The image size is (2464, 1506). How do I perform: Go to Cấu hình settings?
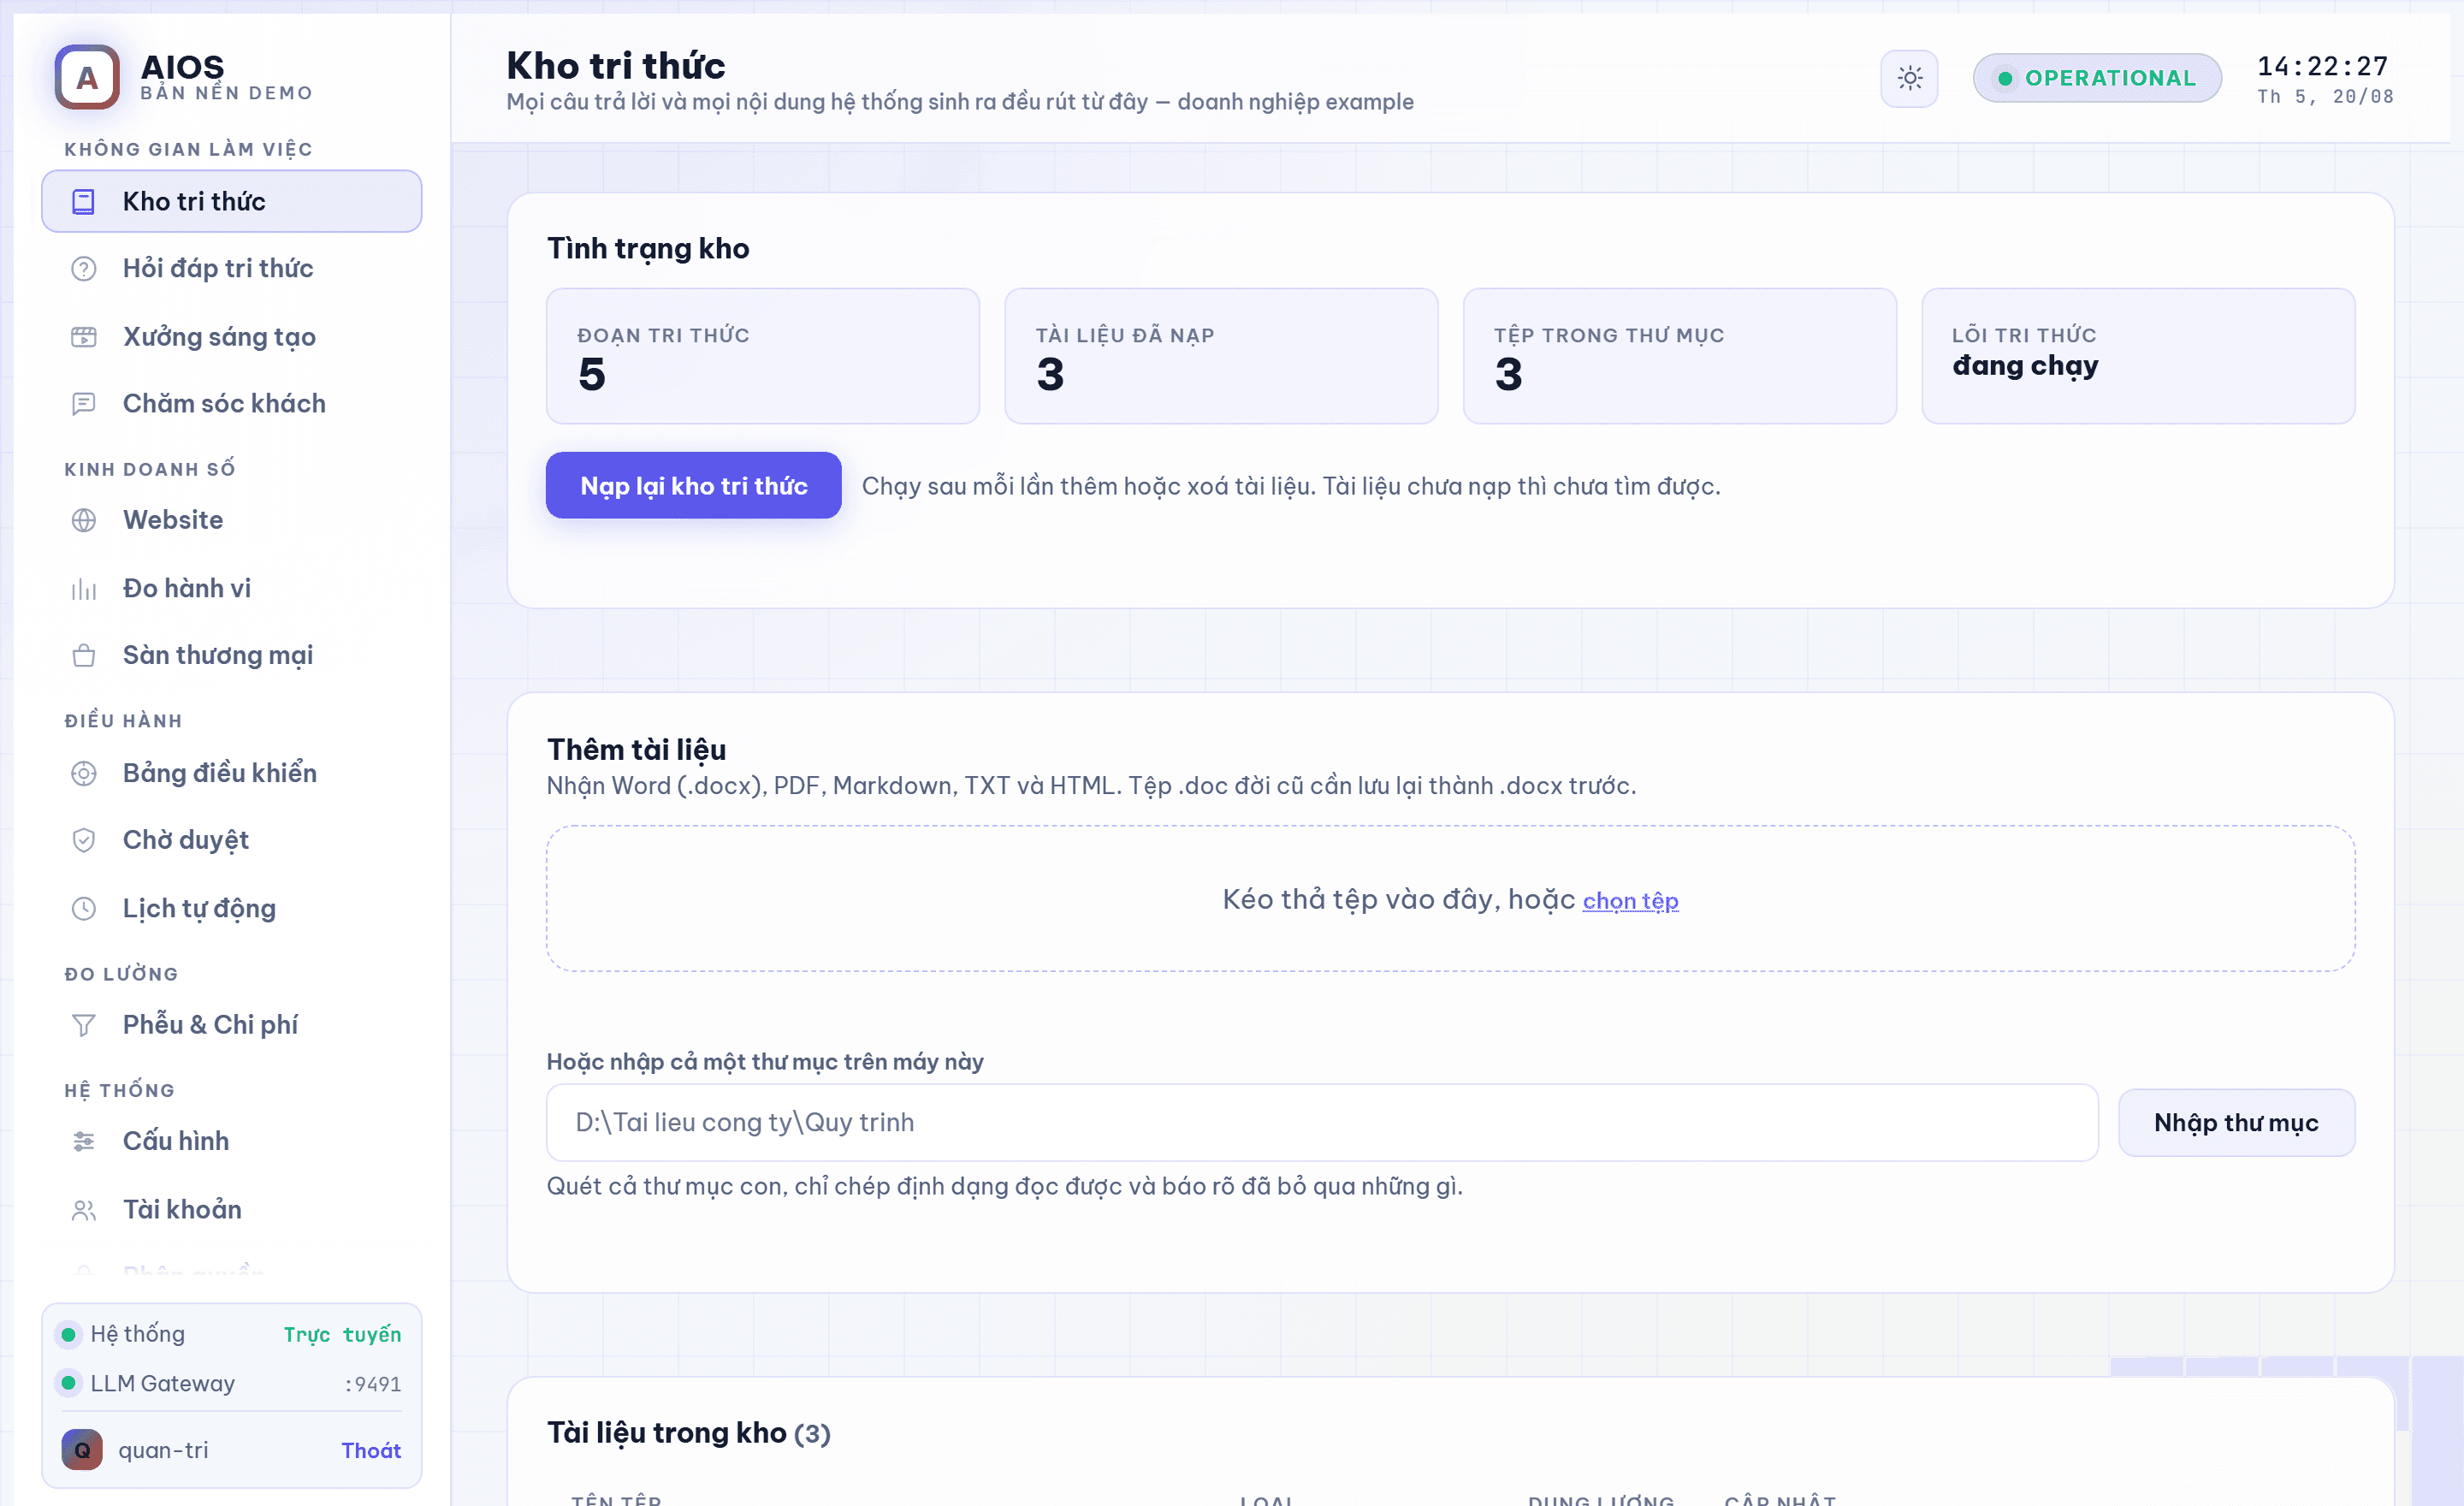click(x=232, y=1141)
